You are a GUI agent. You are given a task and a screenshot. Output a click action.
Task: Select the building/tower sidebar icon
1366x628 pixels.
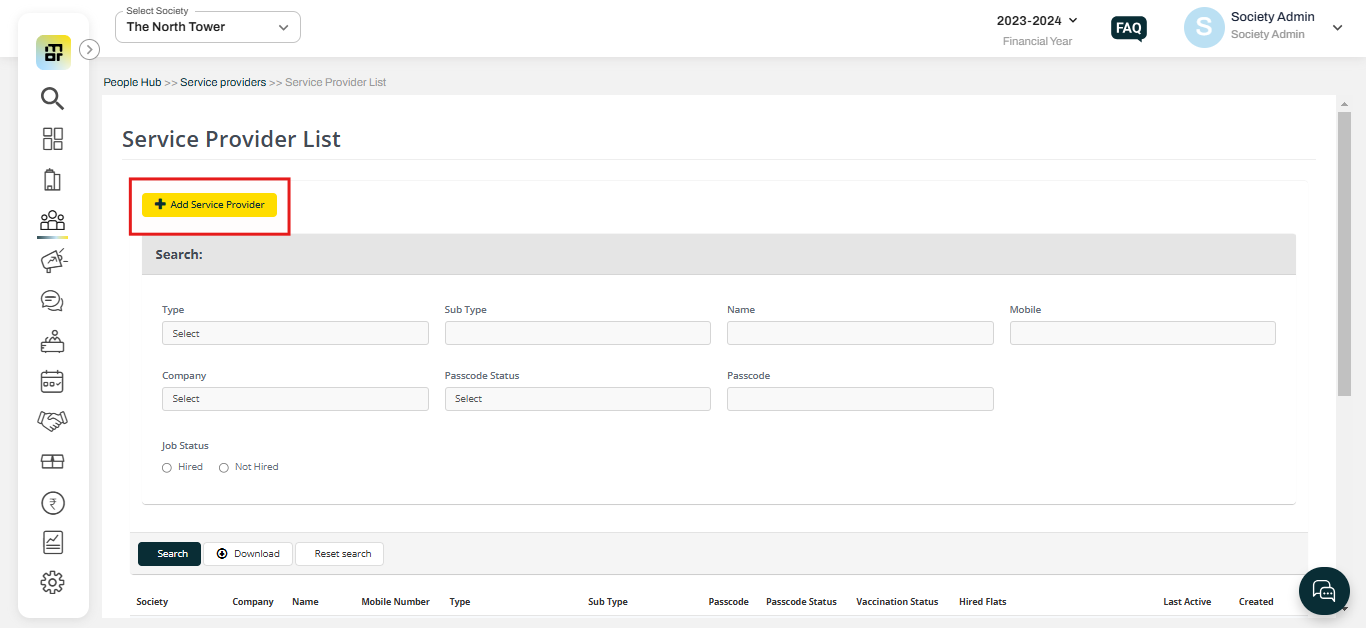[52, 179]
